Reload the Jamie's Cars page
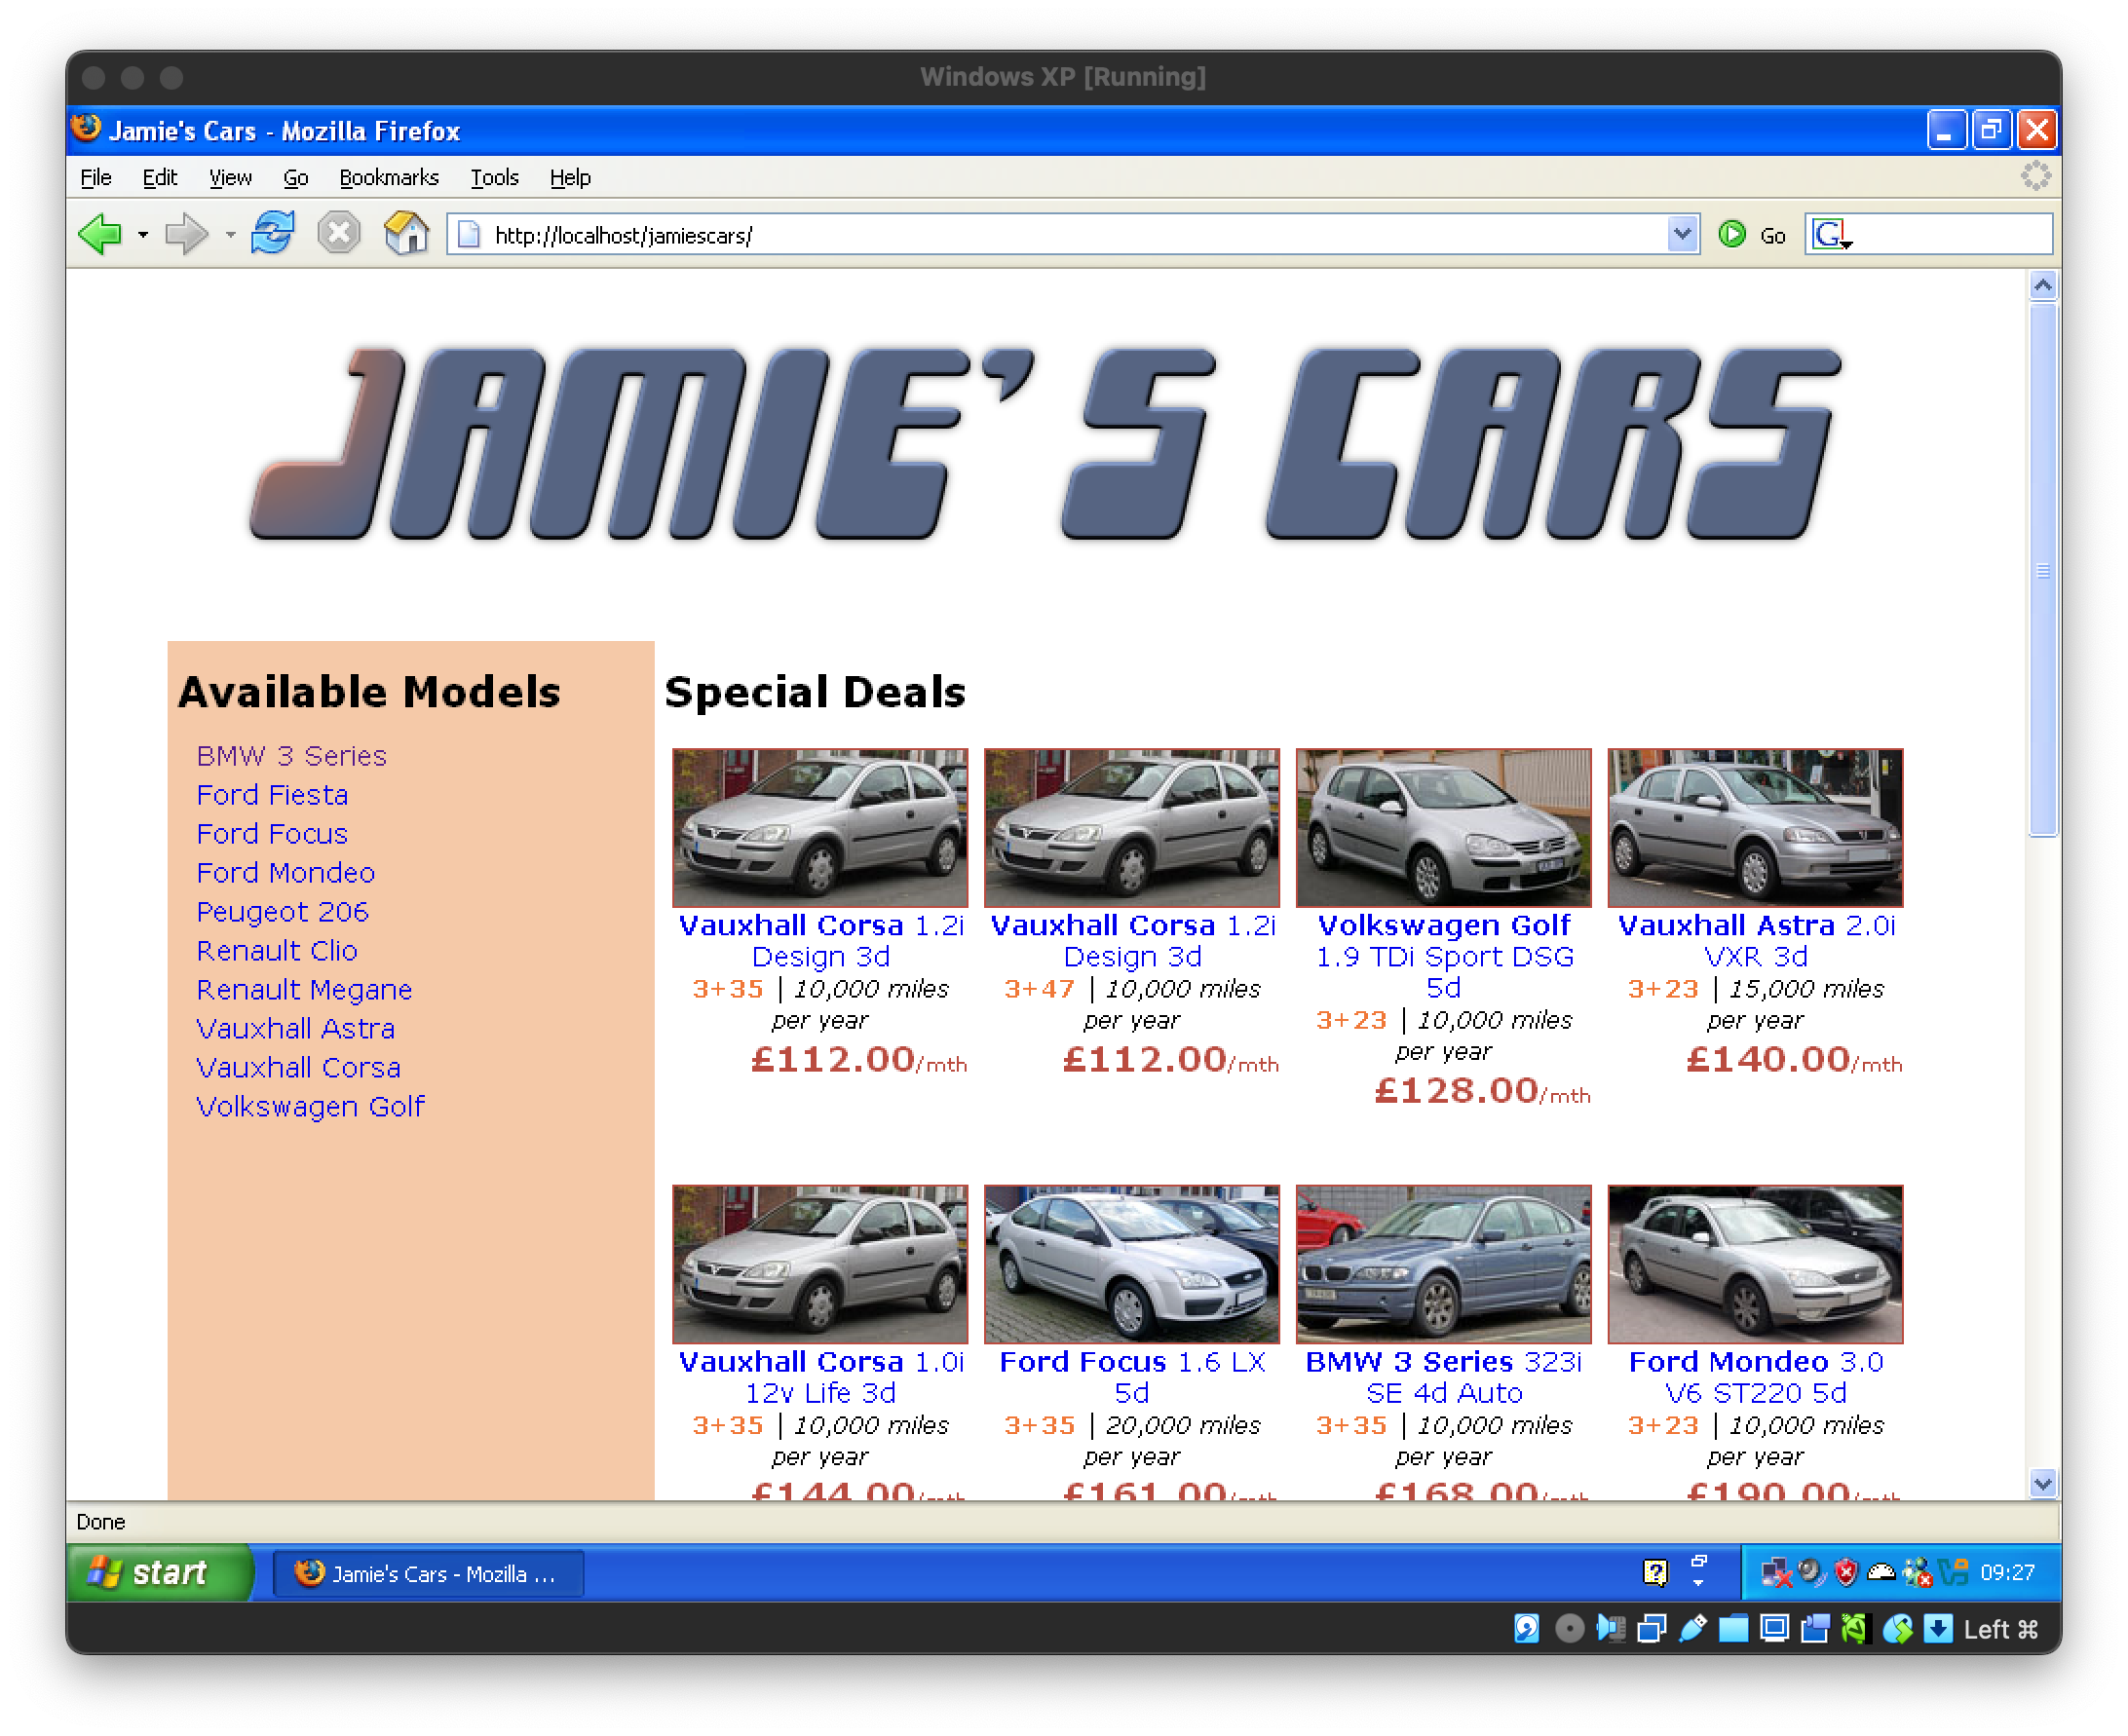The height and width of the screenshot is (1736, 2128). [273, 234]
